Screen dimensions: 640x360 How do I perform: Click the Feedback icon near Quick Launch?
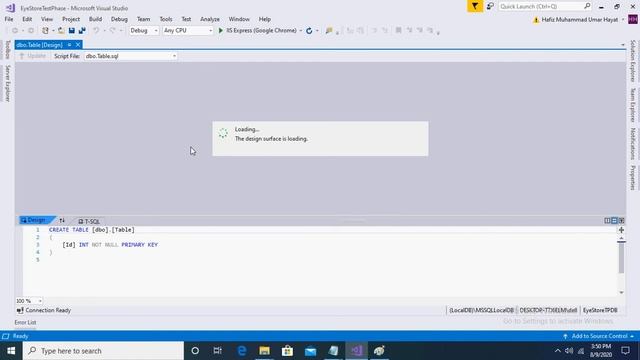point(490,6)
